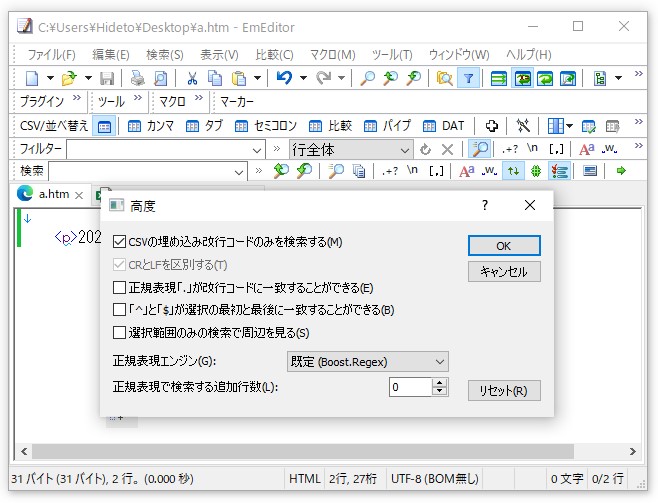Open the 編集(E) menu
Image resolution: width=658 pixels, height=503 pixels.
(x=111, y=55)
